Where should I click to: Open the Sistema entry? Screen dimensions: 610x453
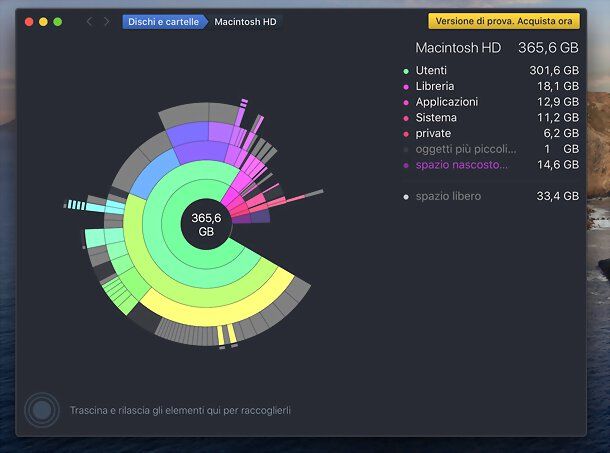491,118
